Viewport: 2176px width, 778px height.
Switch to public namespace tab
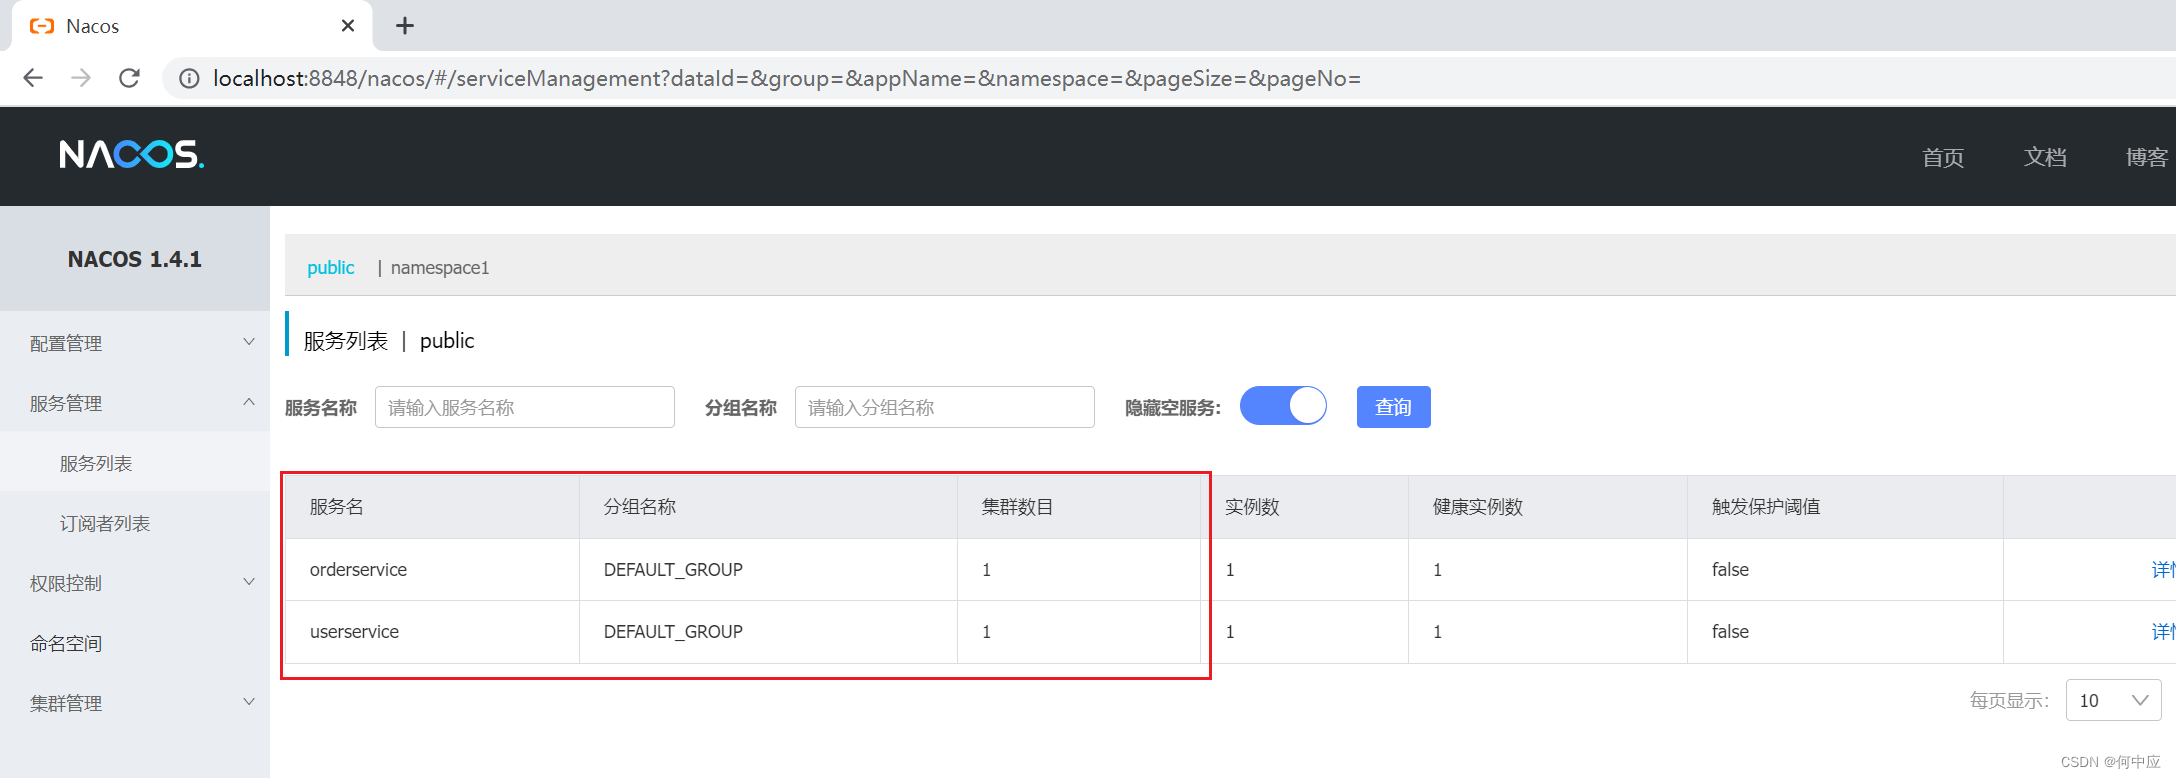[331, 267]
